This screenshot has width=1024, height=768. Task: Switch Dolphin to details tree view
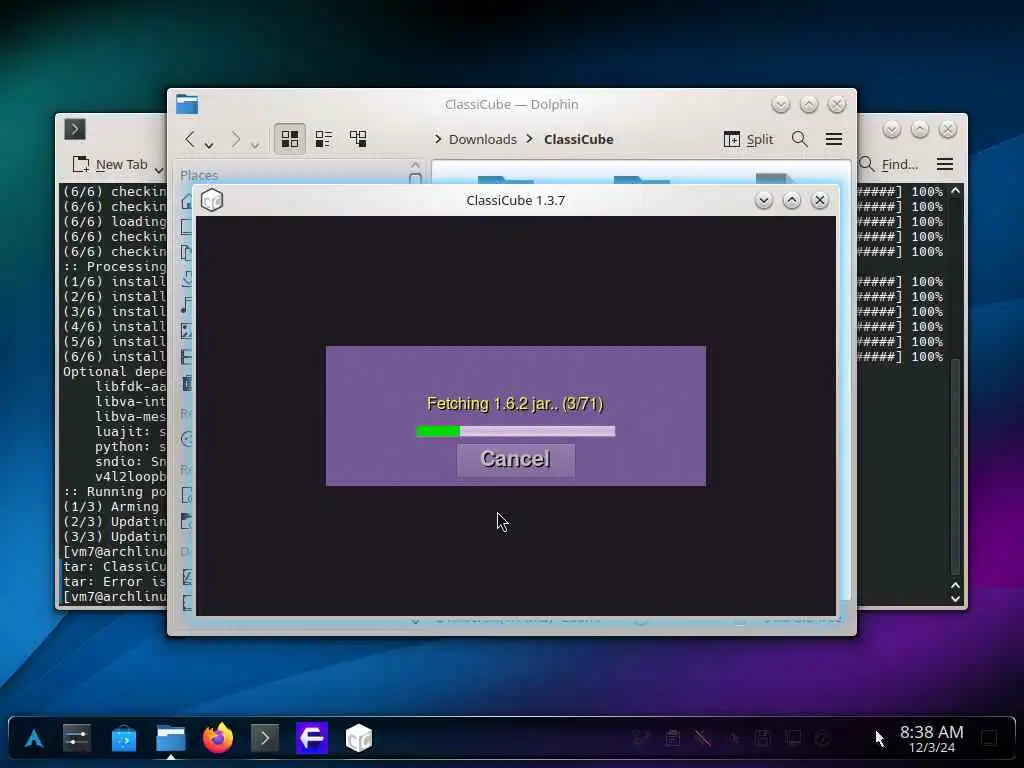(358, 138)
